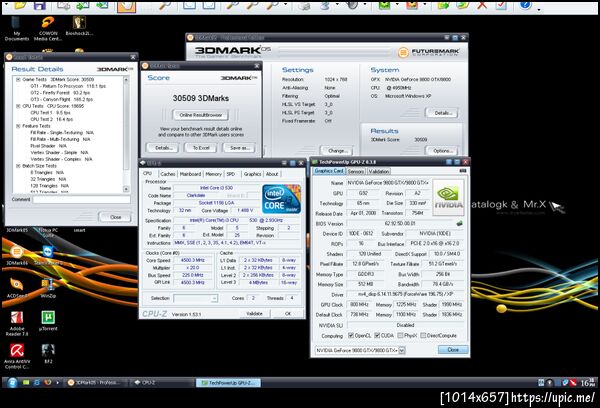Toggle the DirectCompute checkbox in GPU-Z
Screen dimensions: 600x408
423,335
